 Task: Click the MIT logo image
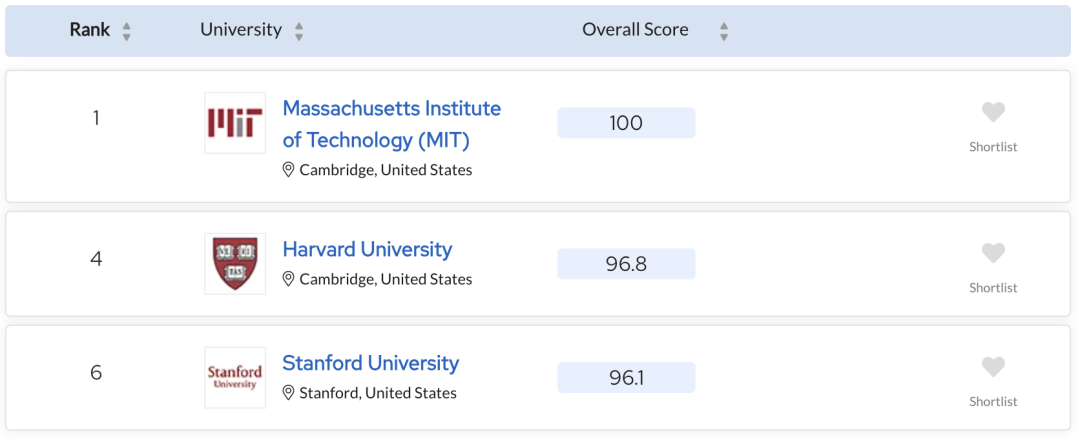point(235,123)
